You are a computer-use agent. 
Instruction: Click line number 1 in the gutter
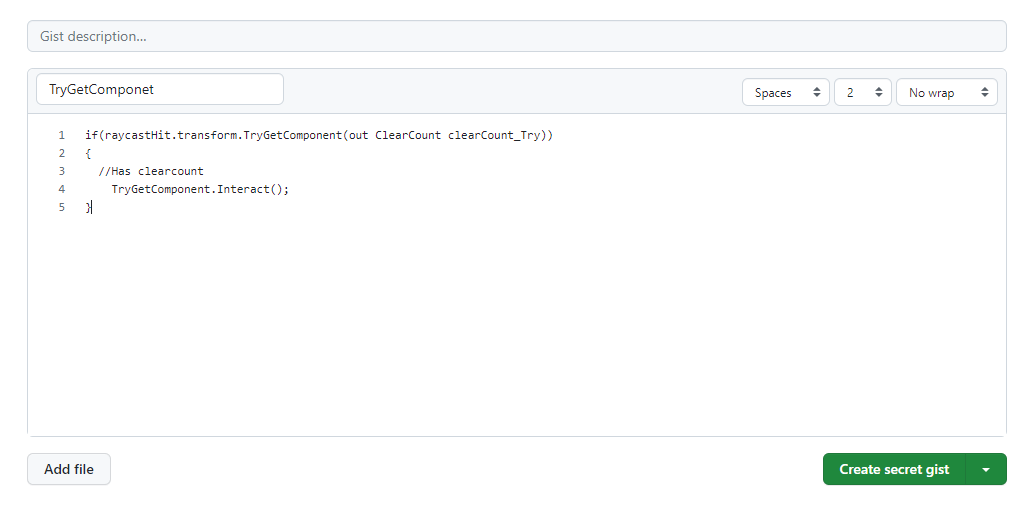[x=62, y=135]
